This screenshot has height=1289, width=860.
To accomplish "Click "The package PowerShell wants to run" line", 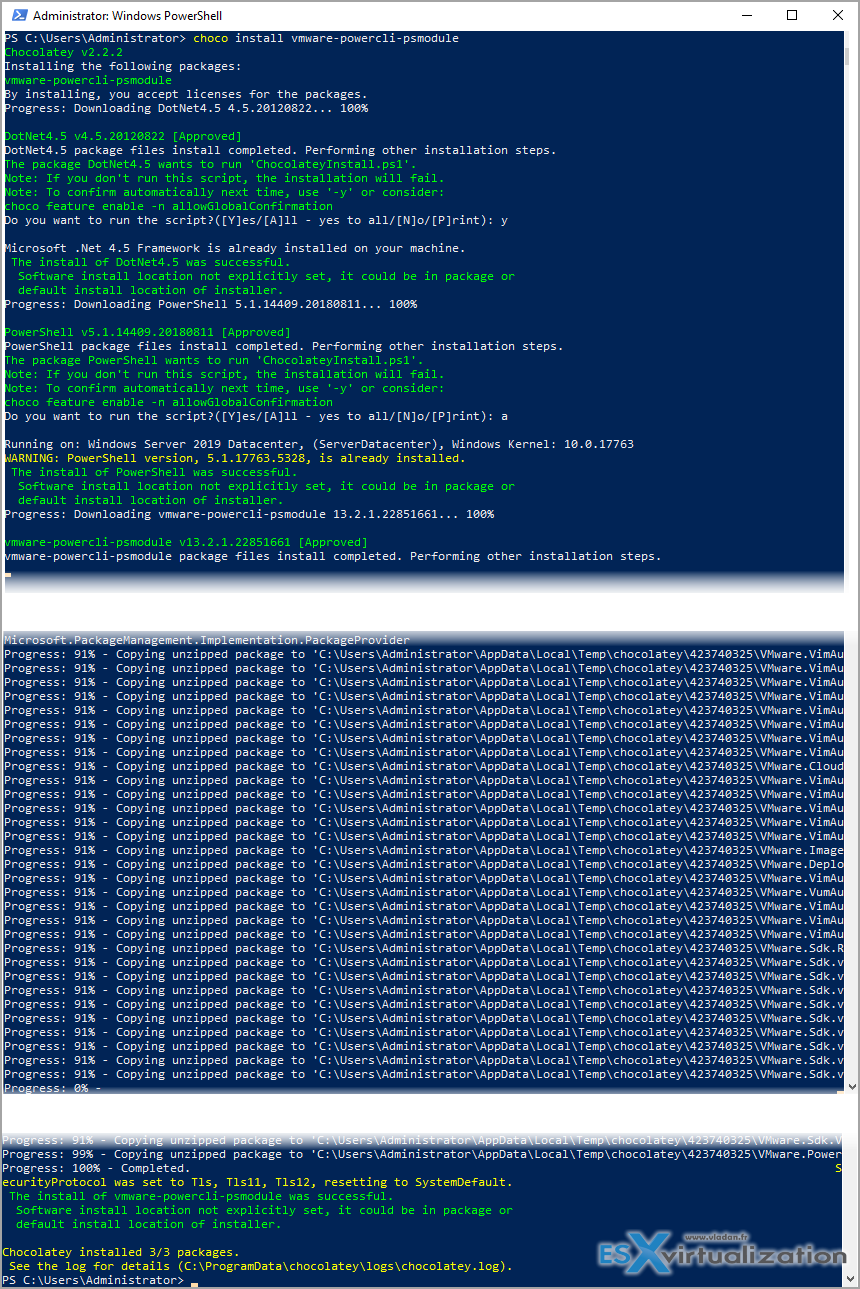I will [214, 360].
